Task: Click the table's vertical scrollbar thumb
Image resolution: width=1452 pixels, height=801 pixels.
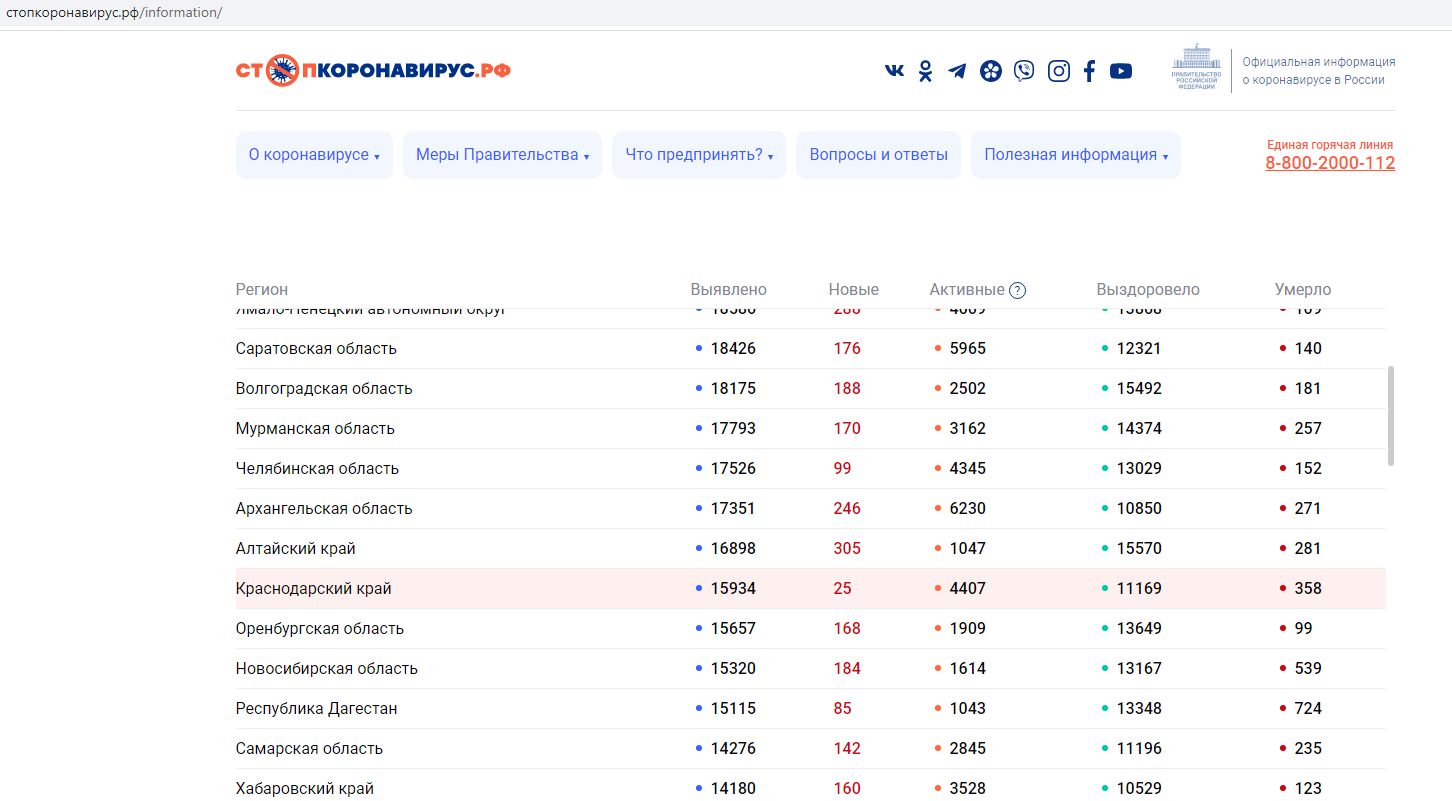Action: click(x=1391, y=415)
